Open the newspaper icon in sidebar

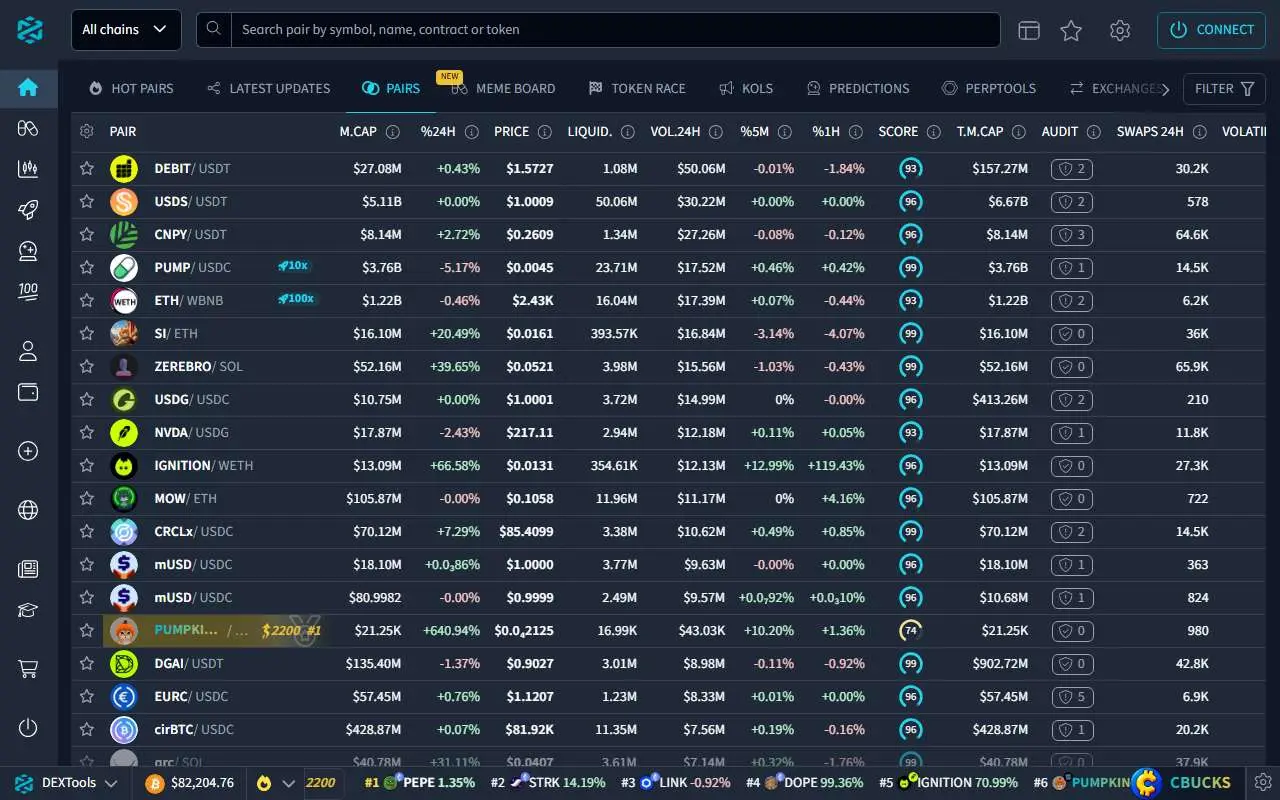pos(28,569)
